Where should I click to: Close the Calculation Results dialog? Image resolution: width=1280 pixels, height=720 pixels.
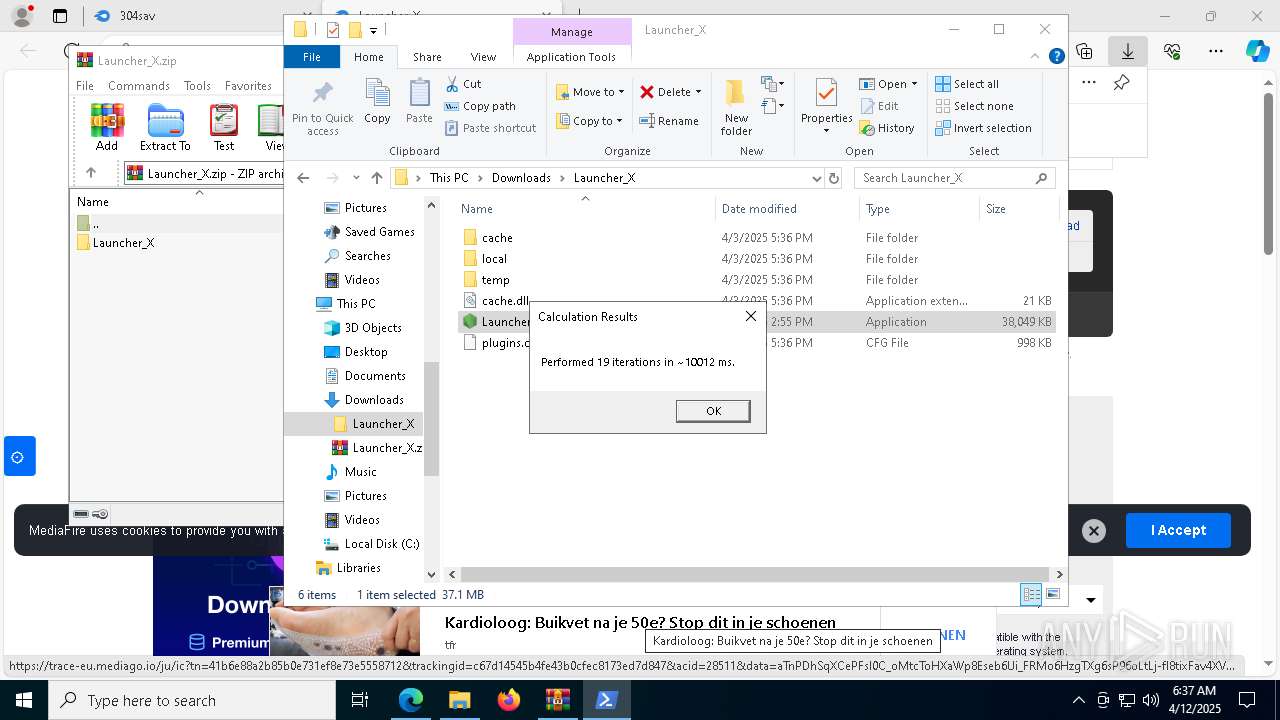(751, 316)
